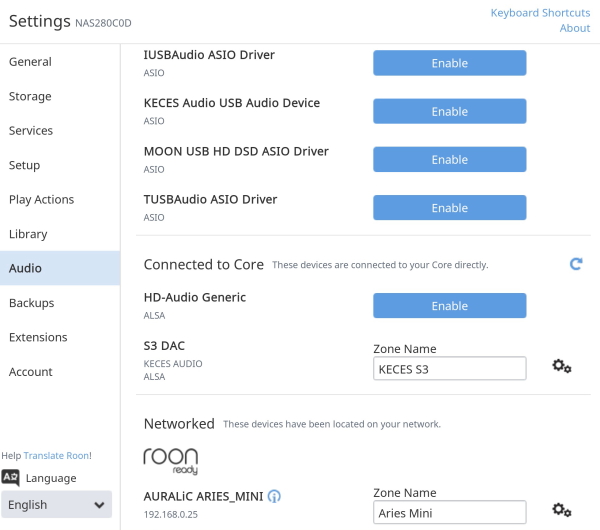Enable KECES Audio USB Audio Device
The width and height of the screenshot is (600, 530).
pos(450,111)
